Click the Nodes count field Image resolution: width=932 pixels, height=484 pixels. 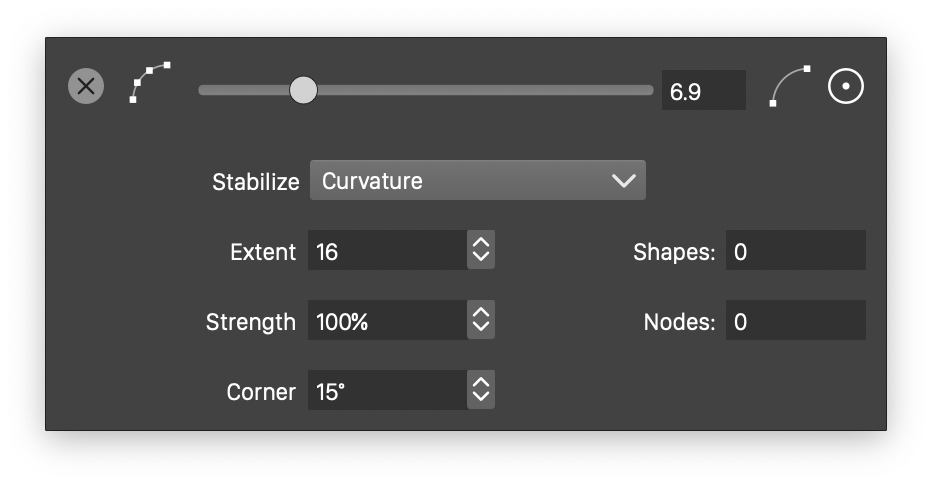point(795,321)
